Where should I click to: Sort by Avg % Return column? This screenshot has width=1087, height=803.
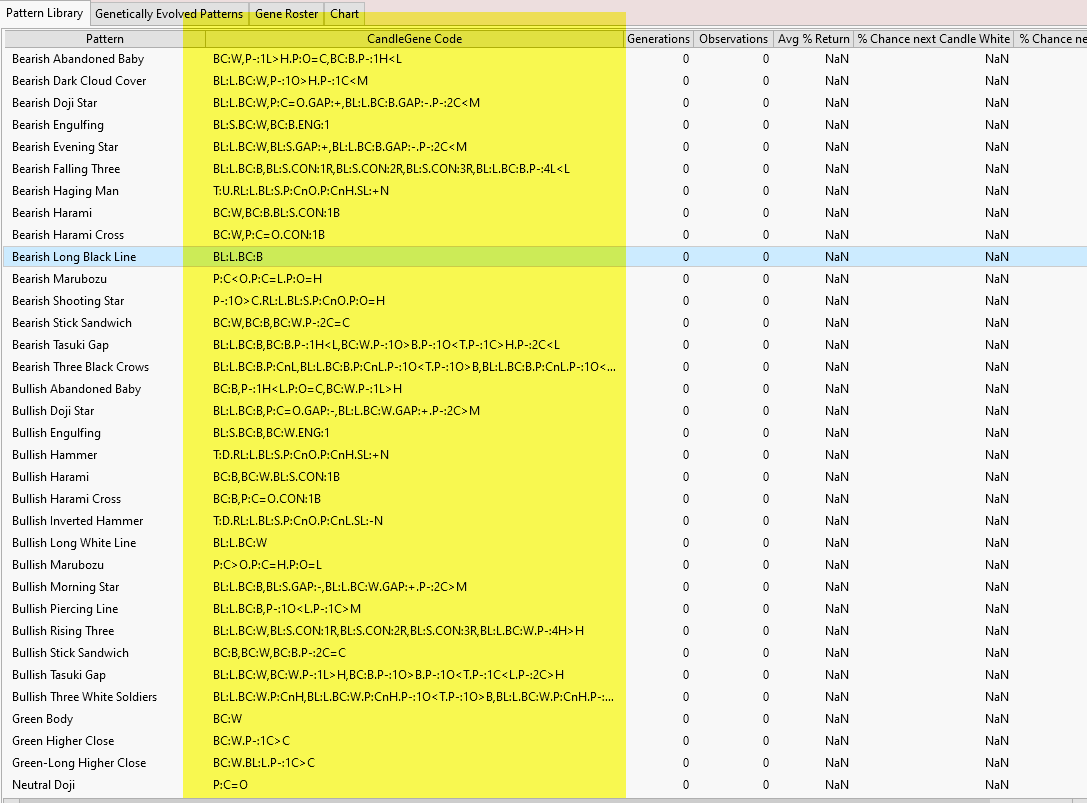[x=813, y=39]
